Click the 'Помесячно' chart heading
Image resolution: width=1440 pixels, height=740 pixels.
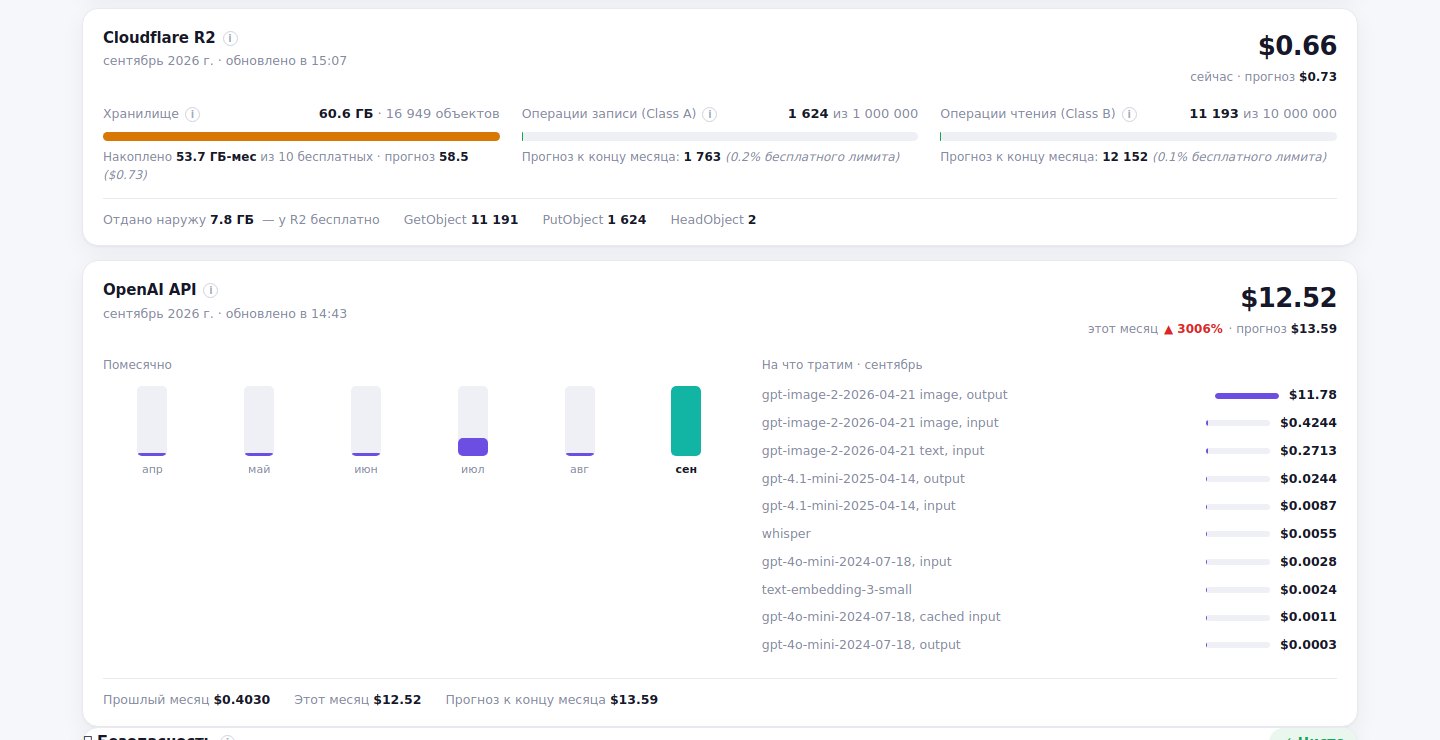point(137,365)
